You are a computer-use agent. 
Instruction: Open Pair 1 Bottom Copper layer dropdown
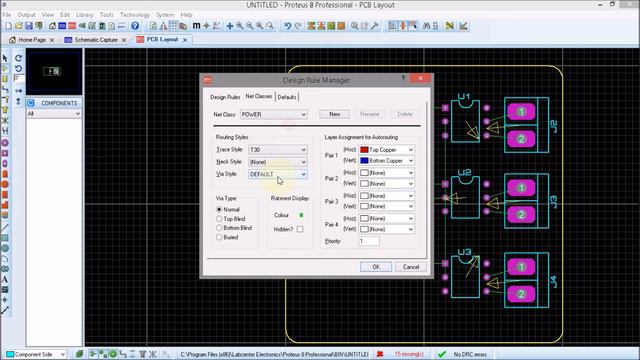tap(387, 161)
